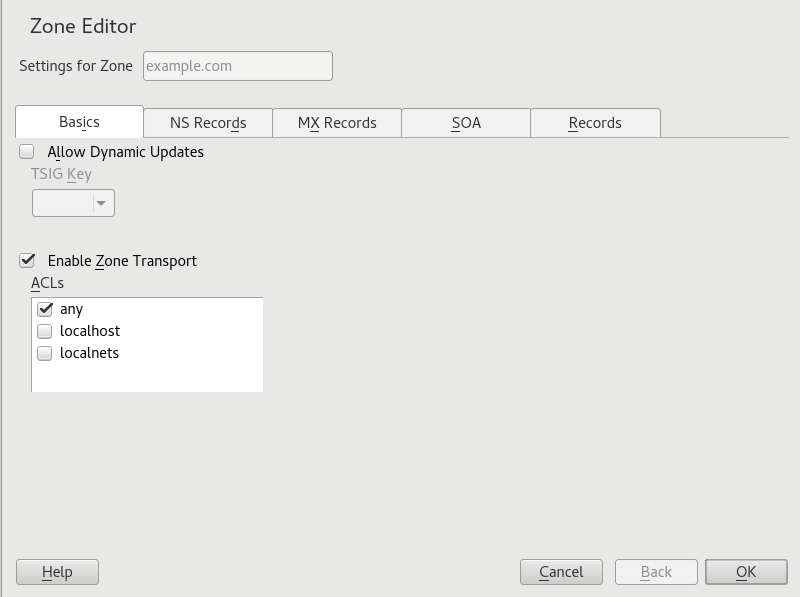Click the ACLs label above the list
800x597 pixels.
click(47, 283)
